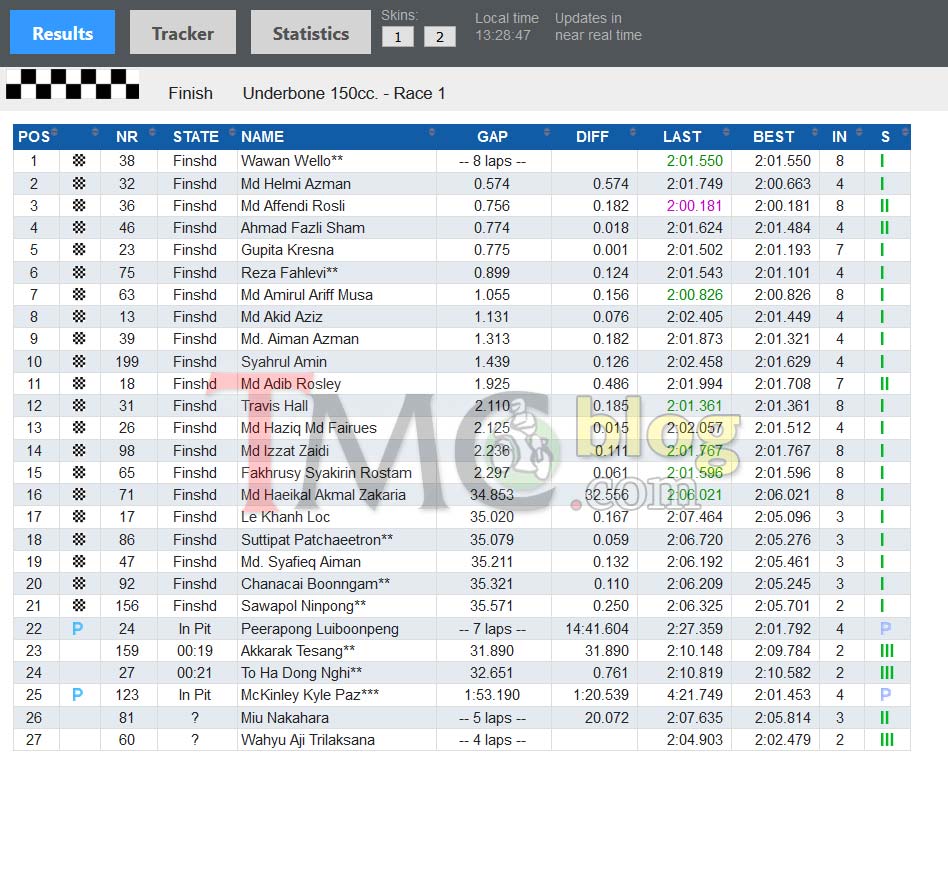The height and width of the screenshot is (892, 948).
Task: Click finished flag icon for Le Khanh Loc
Action: (x=79, y=516)
